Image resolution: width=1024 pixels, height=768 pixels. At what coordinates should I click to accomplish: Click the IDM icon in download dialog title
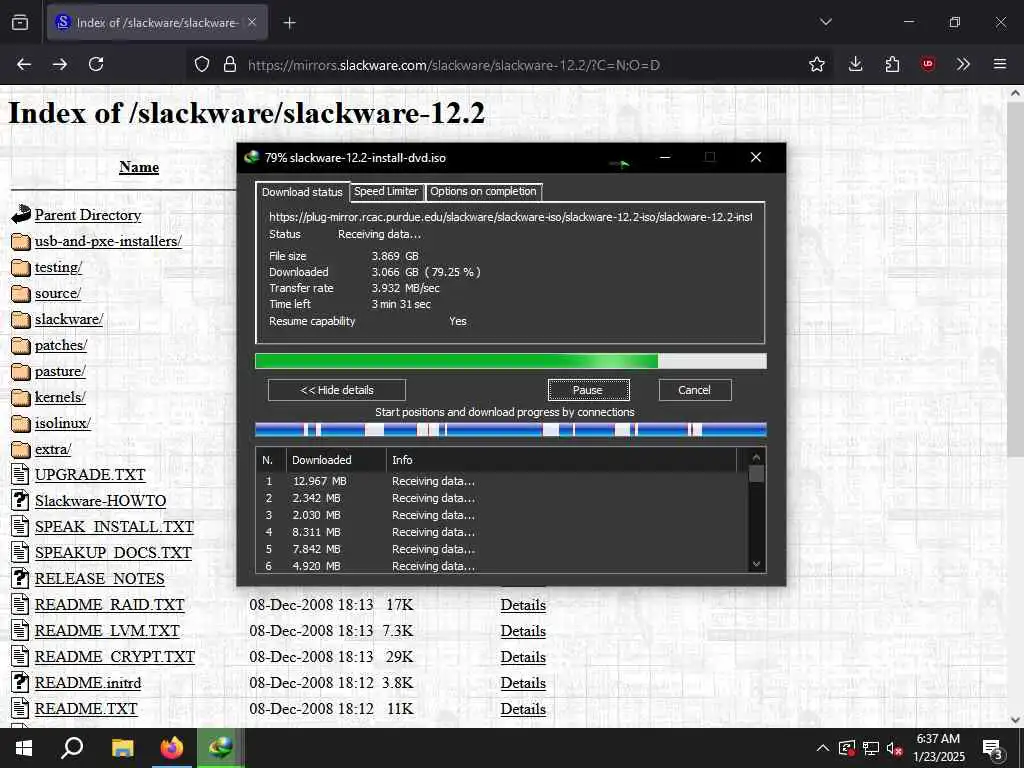pos(251,157)
